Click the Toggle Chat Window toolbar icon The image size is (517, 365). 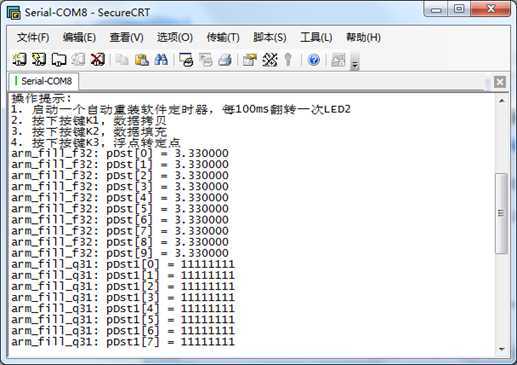point(338,60)
